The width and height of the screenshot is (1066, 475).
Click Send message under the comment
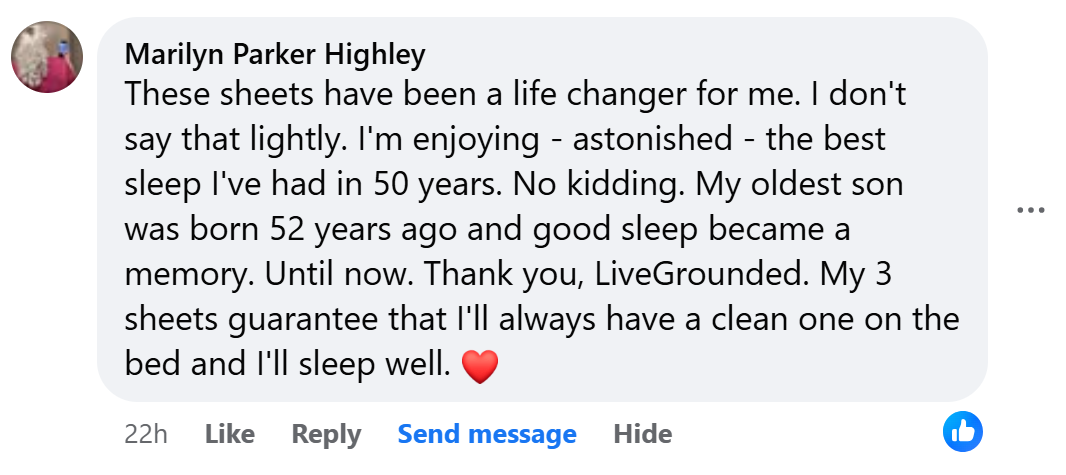tap(487, 434)
